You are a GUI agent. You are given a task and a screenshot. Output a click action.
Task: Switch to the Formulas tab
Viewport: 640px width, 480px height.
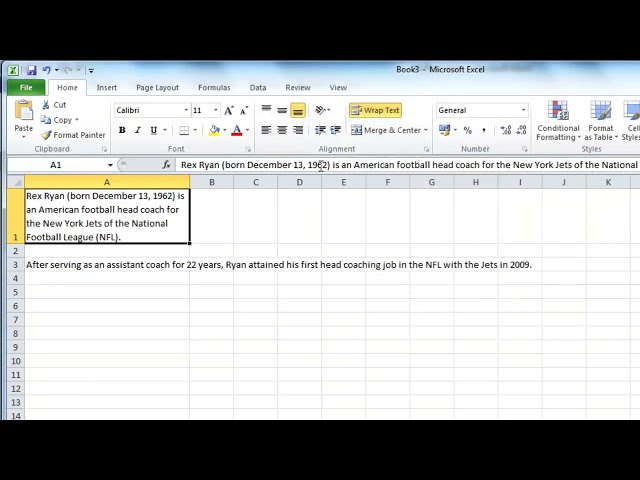(214, 87)
